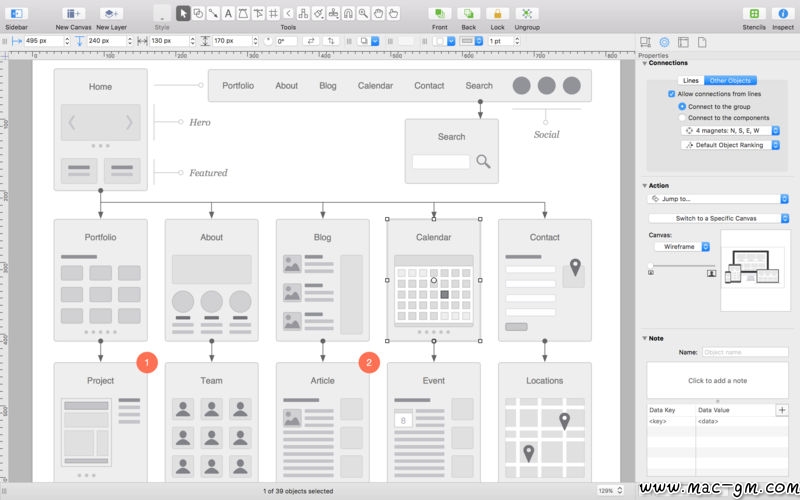Select the Text tool in Tools
Screen dimensions: 800x500
coord(228,13)
